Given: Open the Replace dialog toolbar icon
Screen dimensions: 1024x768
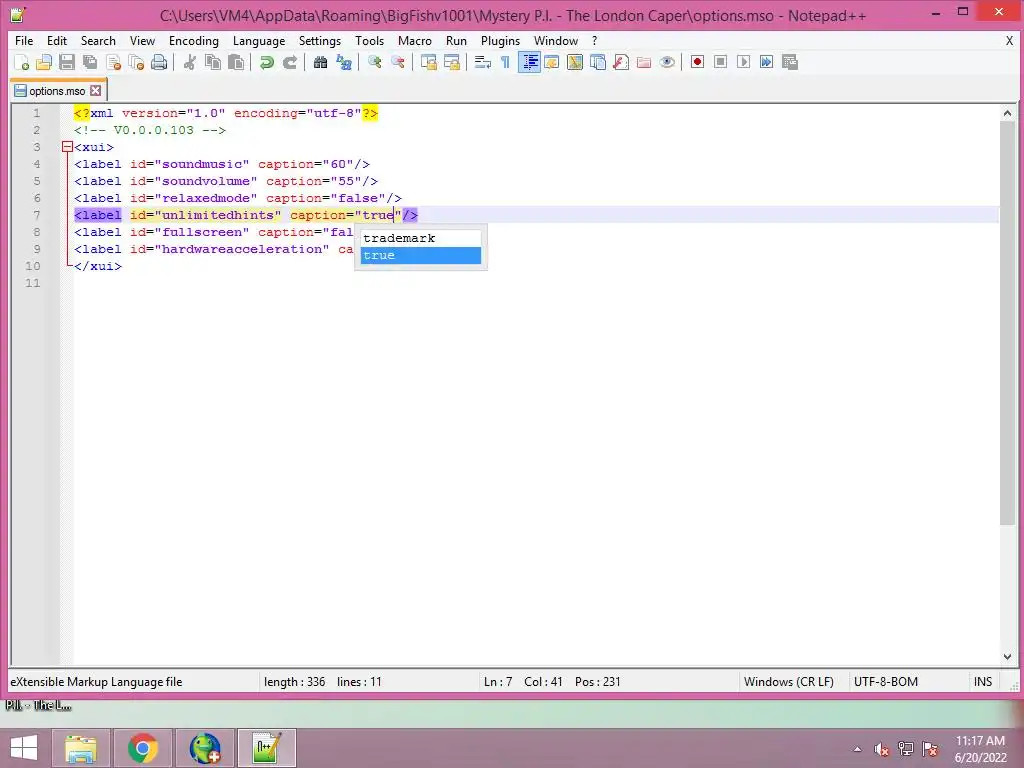Looking at the screenshot, I should [x=344, y=62].
